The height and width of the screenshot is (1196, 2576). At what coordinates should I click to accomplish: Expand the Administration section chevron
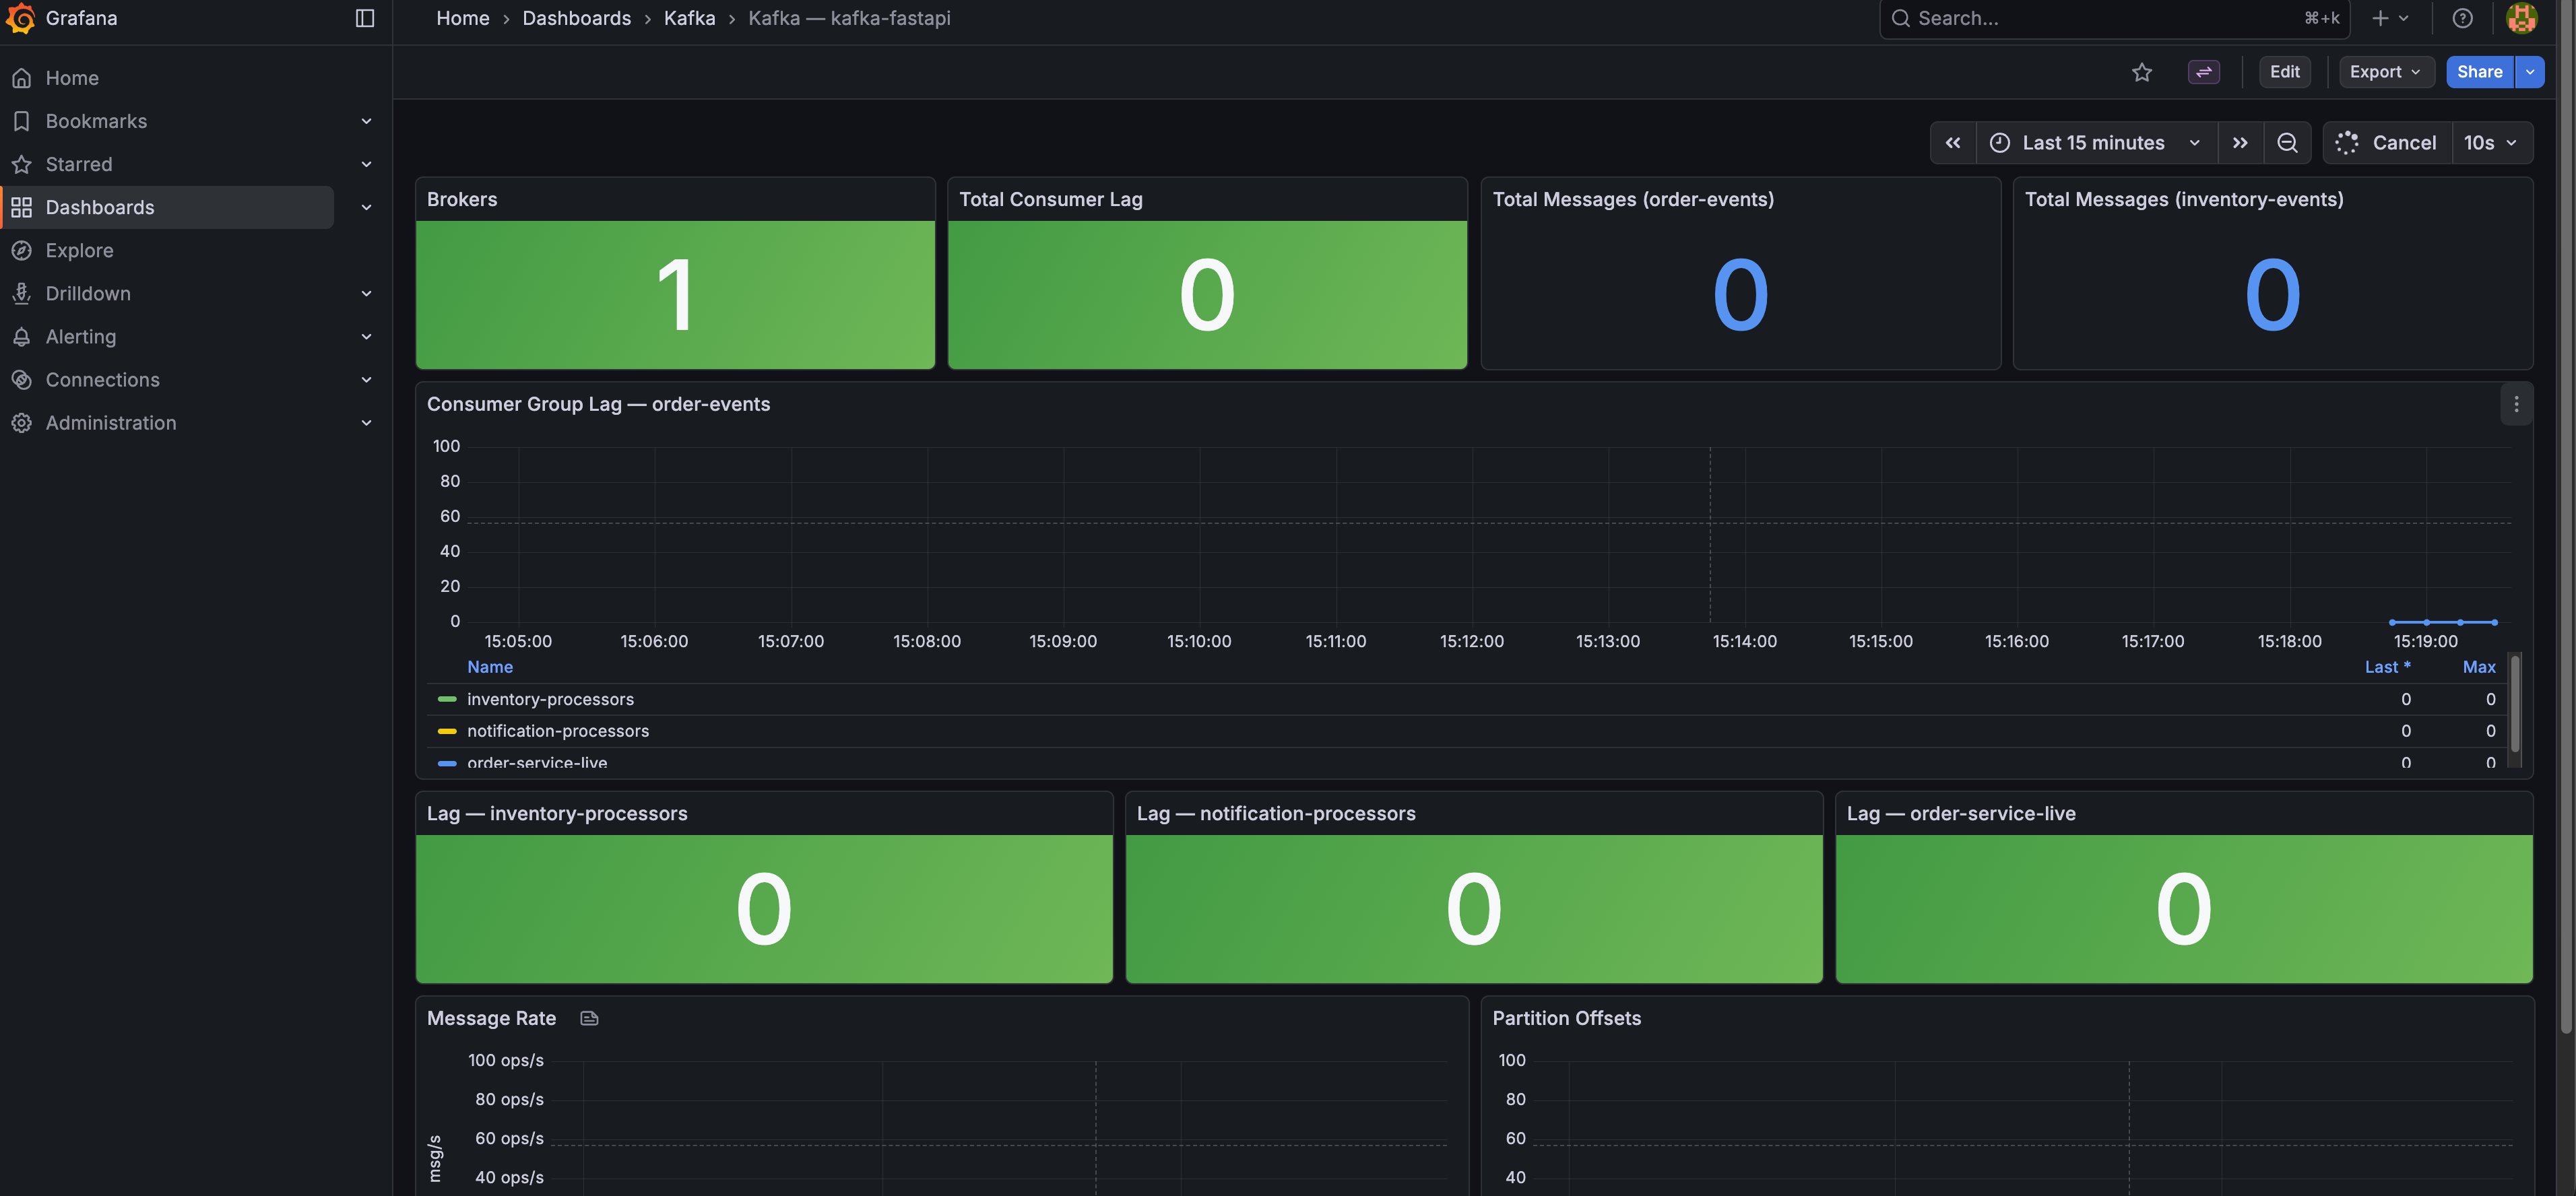pyautogui.click(x=366, y=422)
